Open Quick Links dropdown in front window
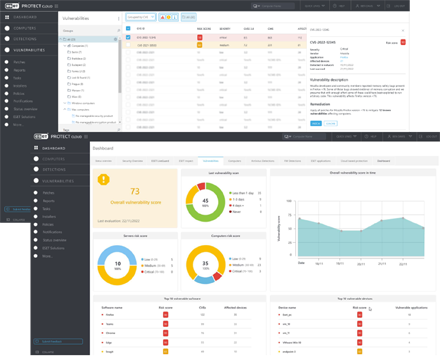This screenshot has width=440, height=363. pos(346,137)
